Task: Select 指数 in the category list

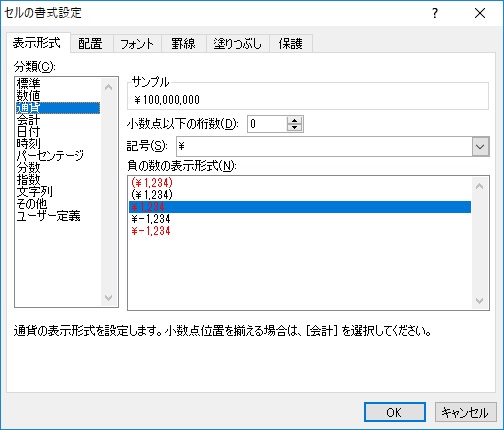Action: coord(58,180)
